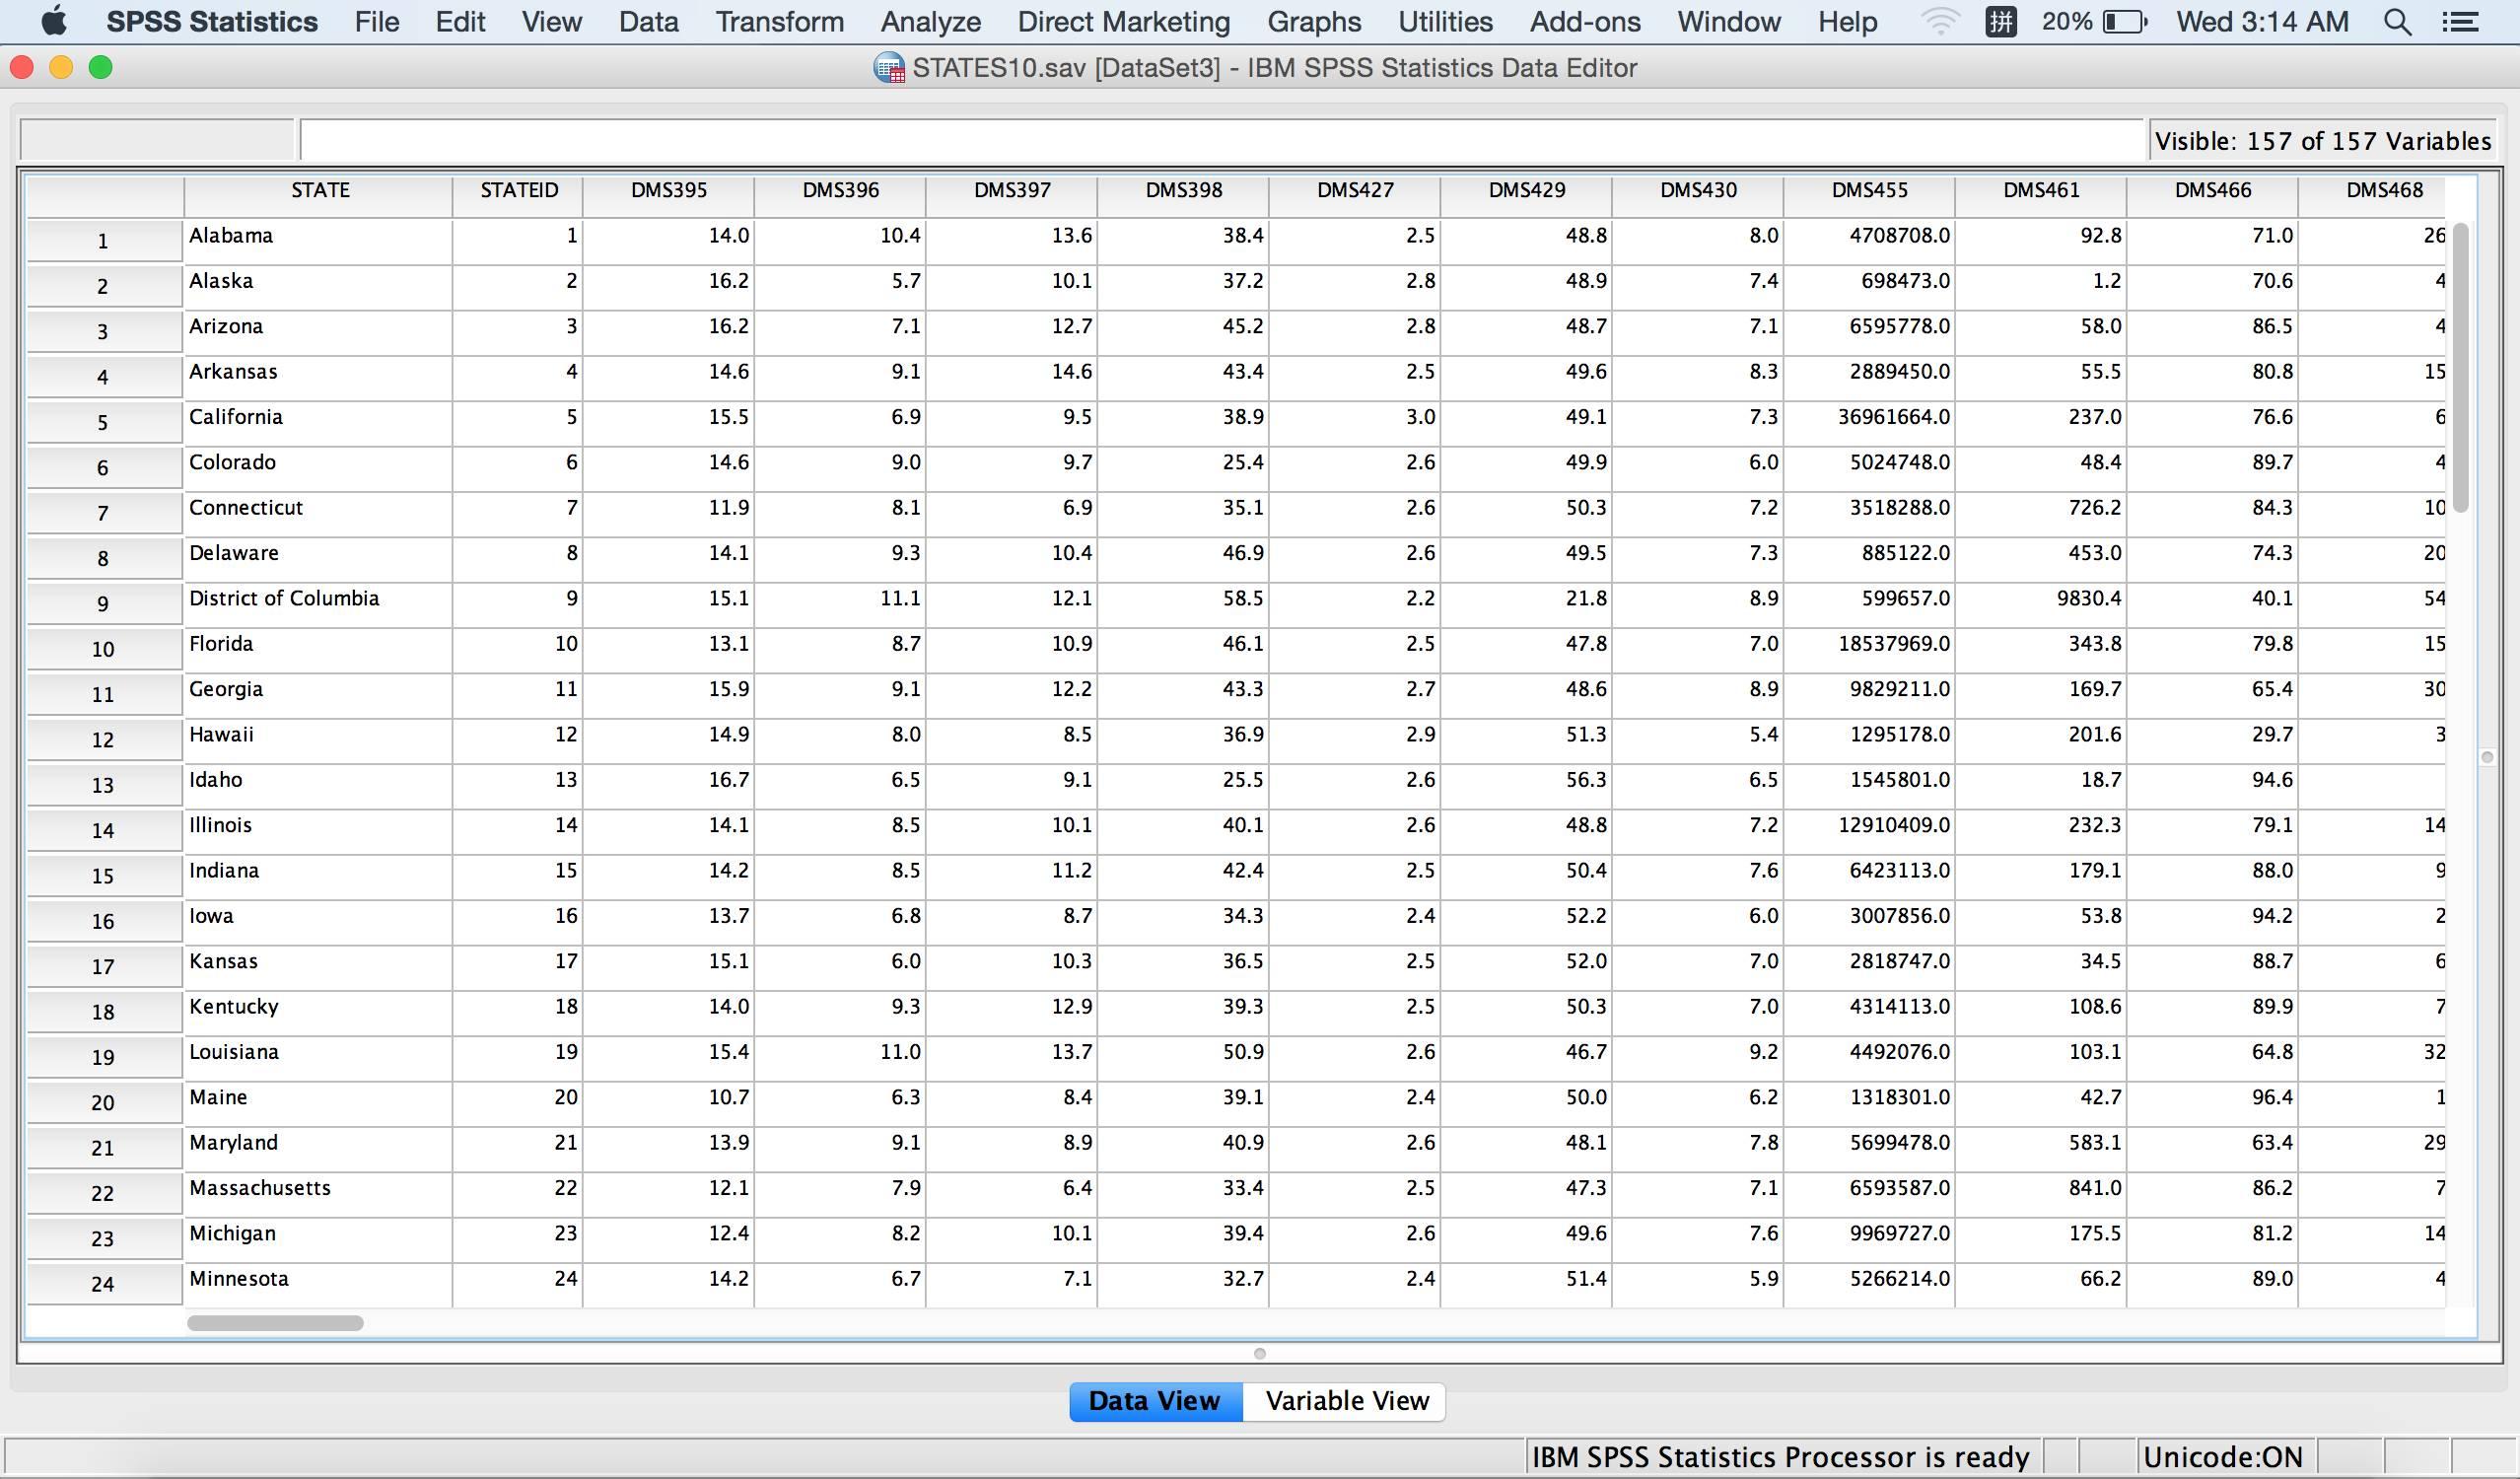2520x1479 pixels.
Task: Click the Utilities menu icon
Action: tap(1444, 21)
